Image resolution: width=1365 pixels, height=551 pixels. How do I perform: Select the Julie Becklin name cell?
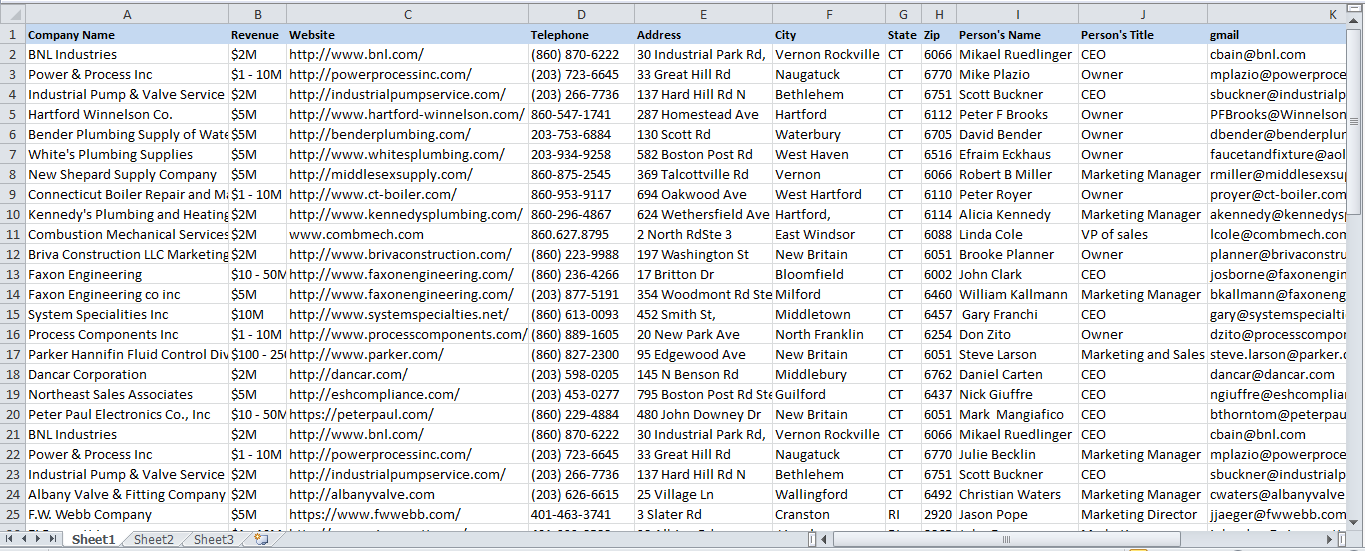pos(1017,454)
